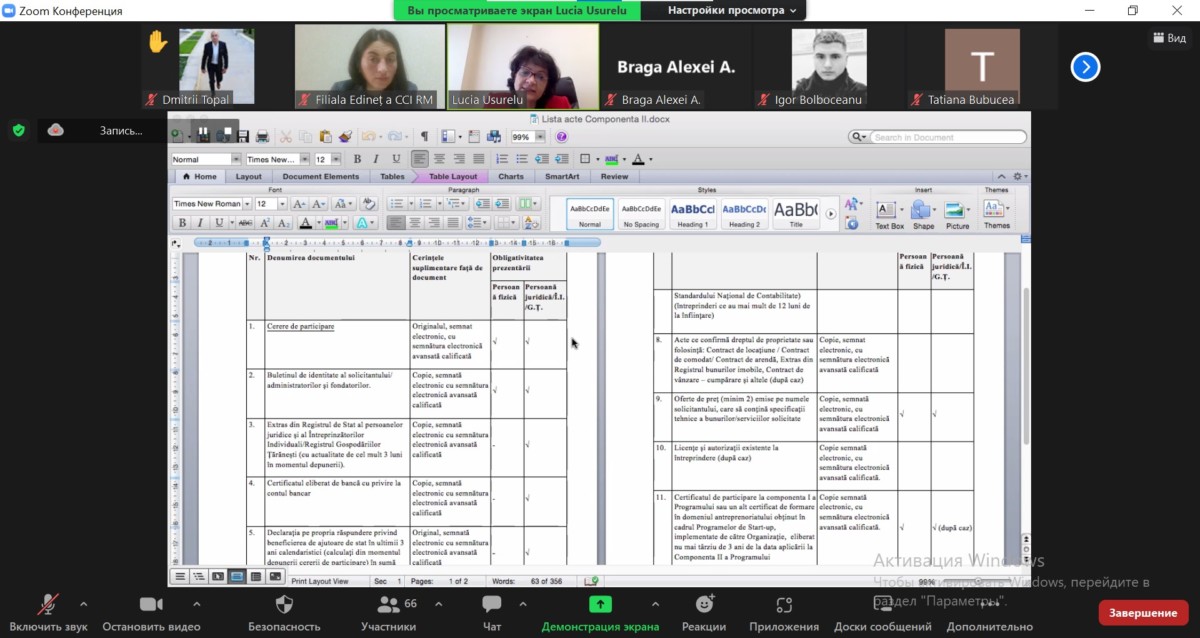Apply the Title style

click(796, 213)
